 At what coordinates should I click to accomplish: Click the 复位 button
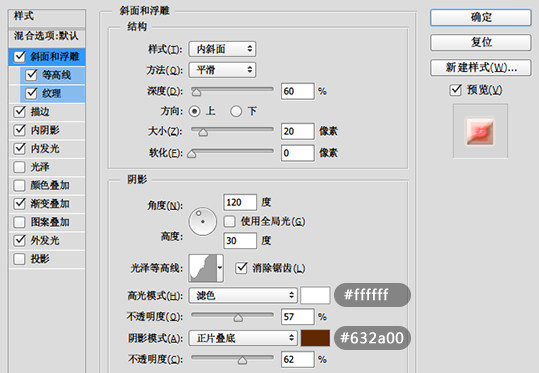(481, 42)
